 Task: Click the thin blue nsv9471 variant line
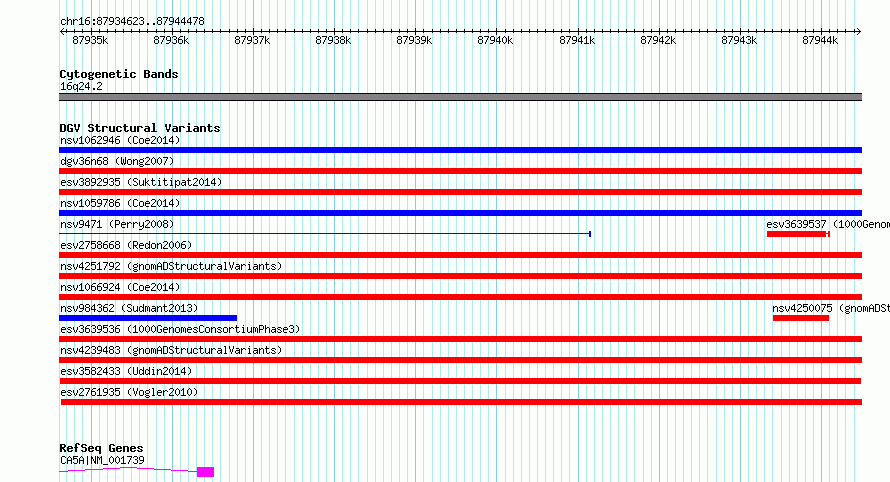coord(325,234)
